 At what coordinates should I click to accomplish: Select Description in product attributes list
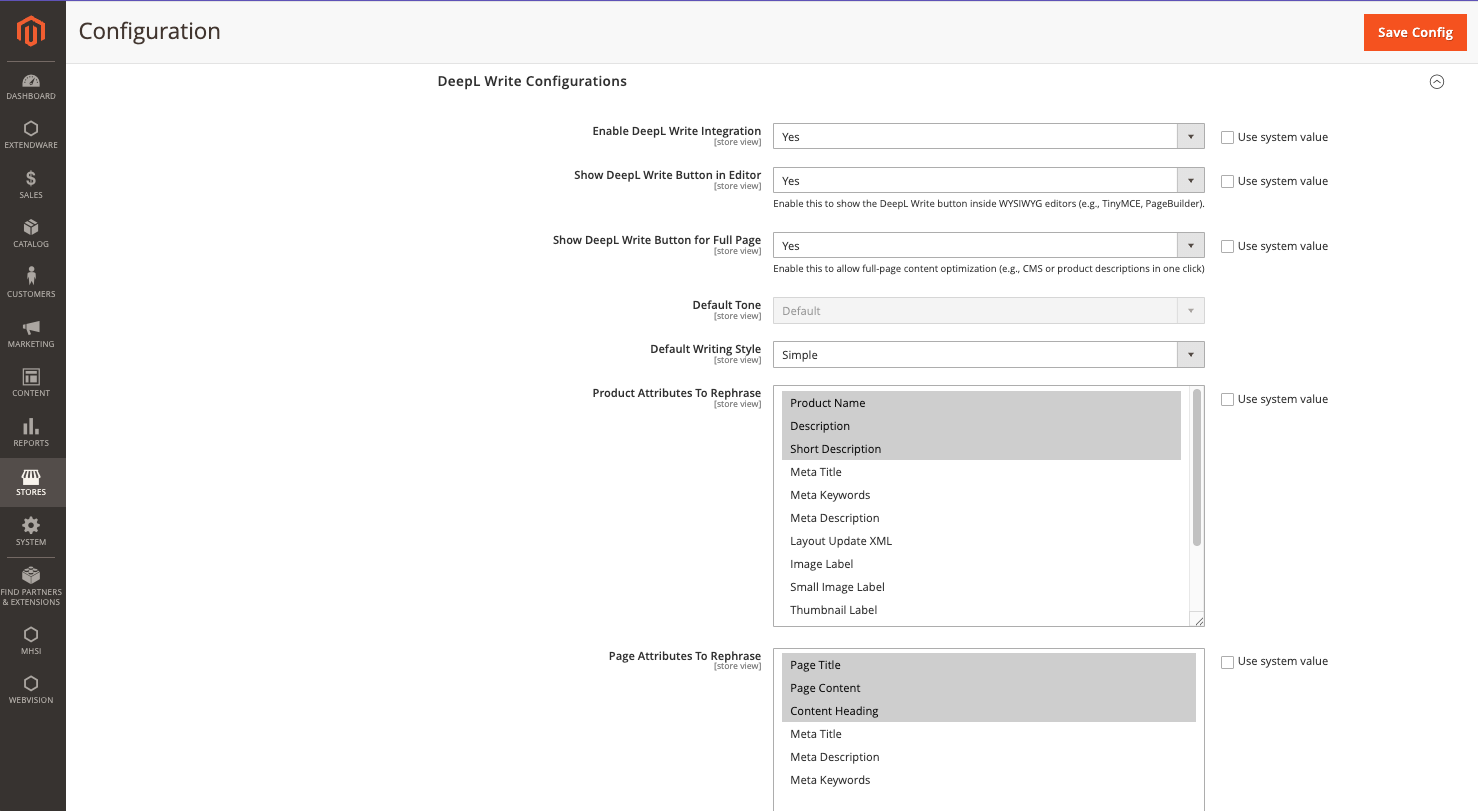click(x=981, y=426)
